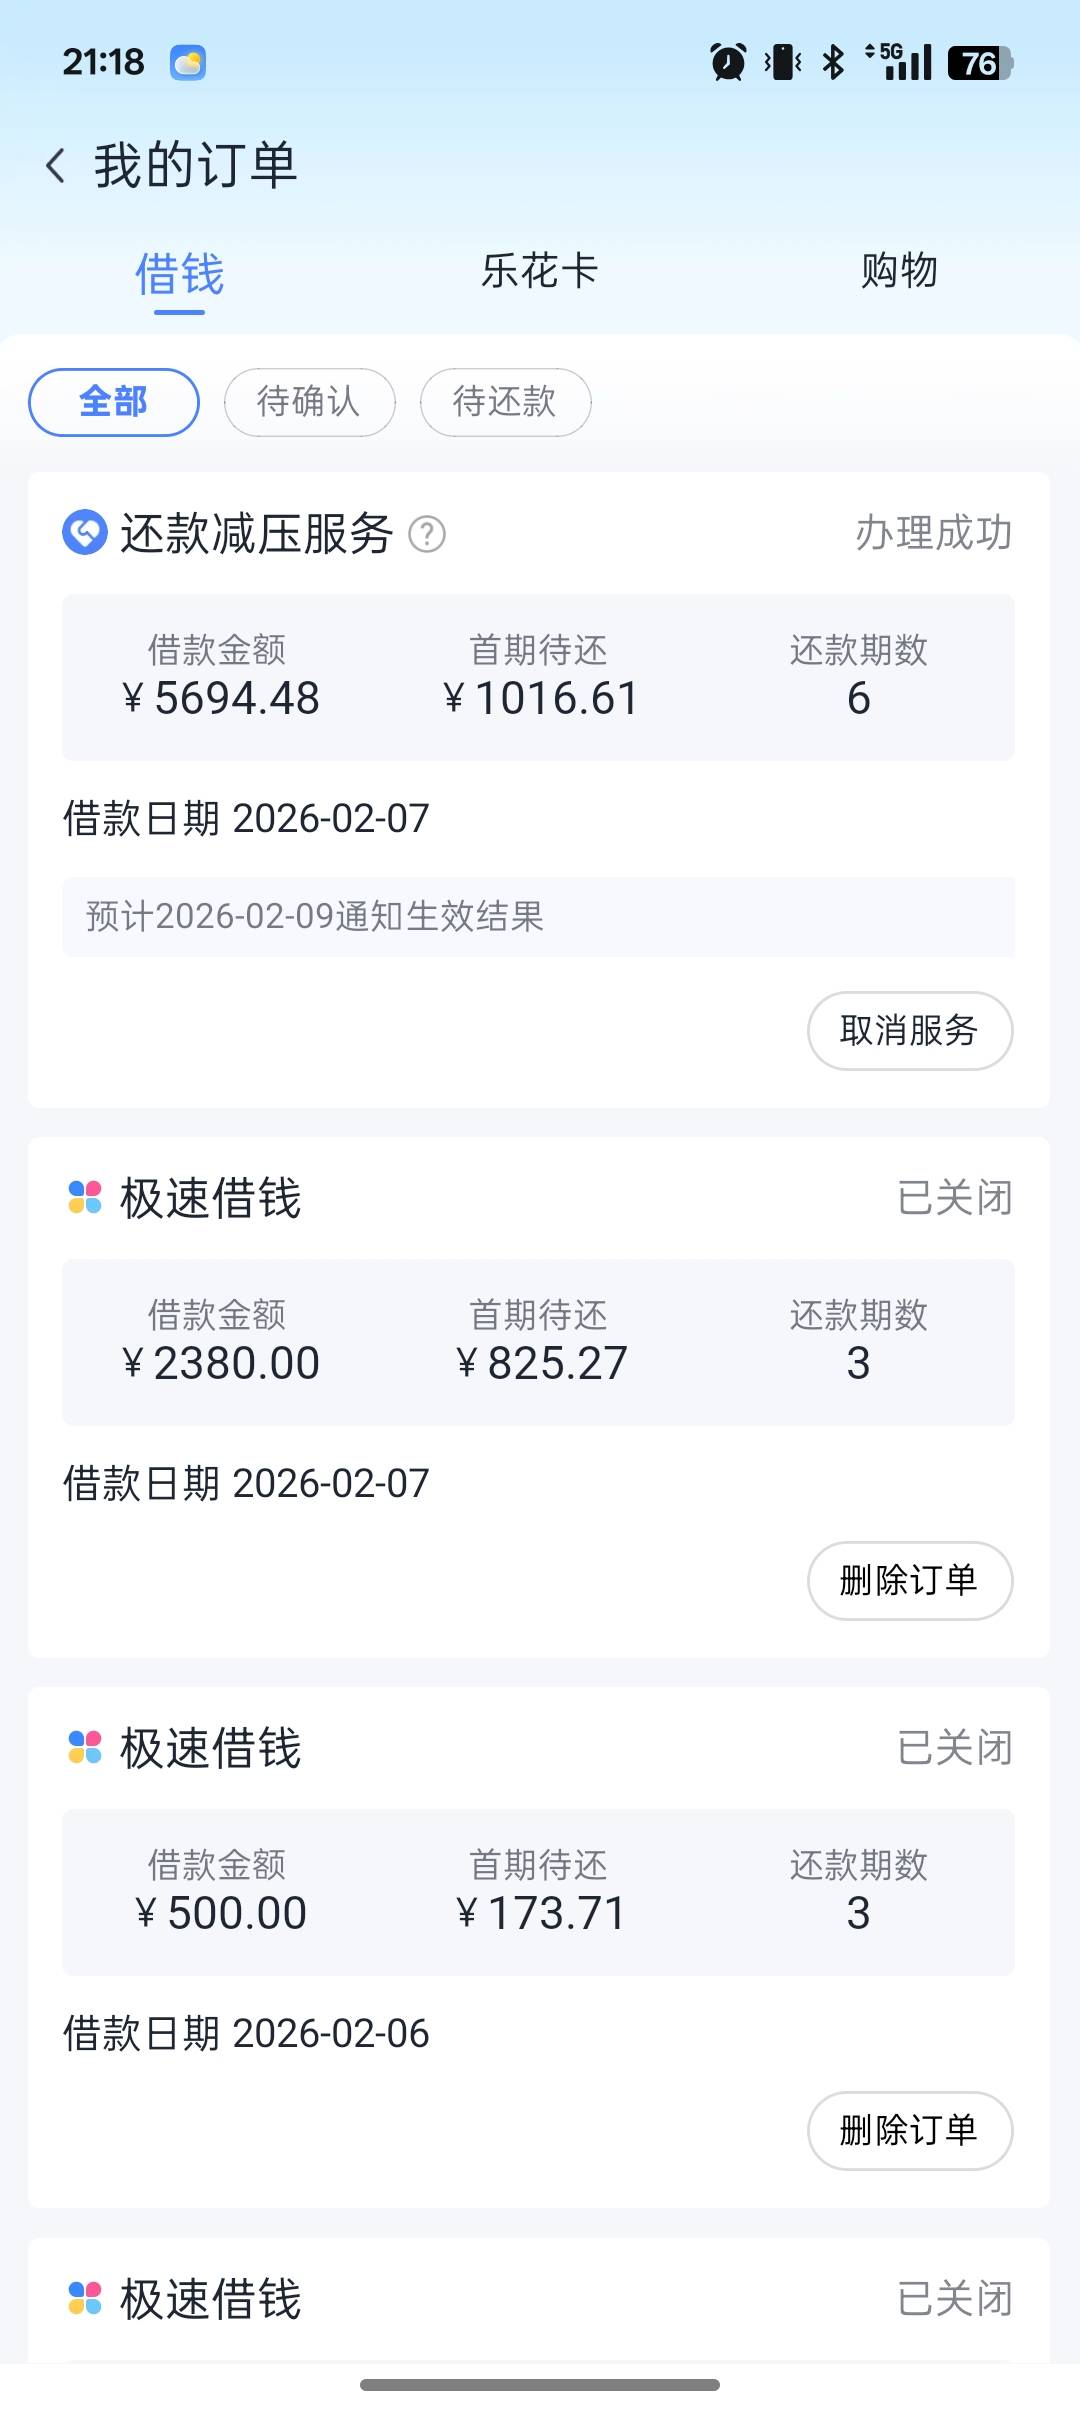Select the 待还款 filter chip
The height and width of the screenshot is (2412, 1080).
tap(505, 402)
